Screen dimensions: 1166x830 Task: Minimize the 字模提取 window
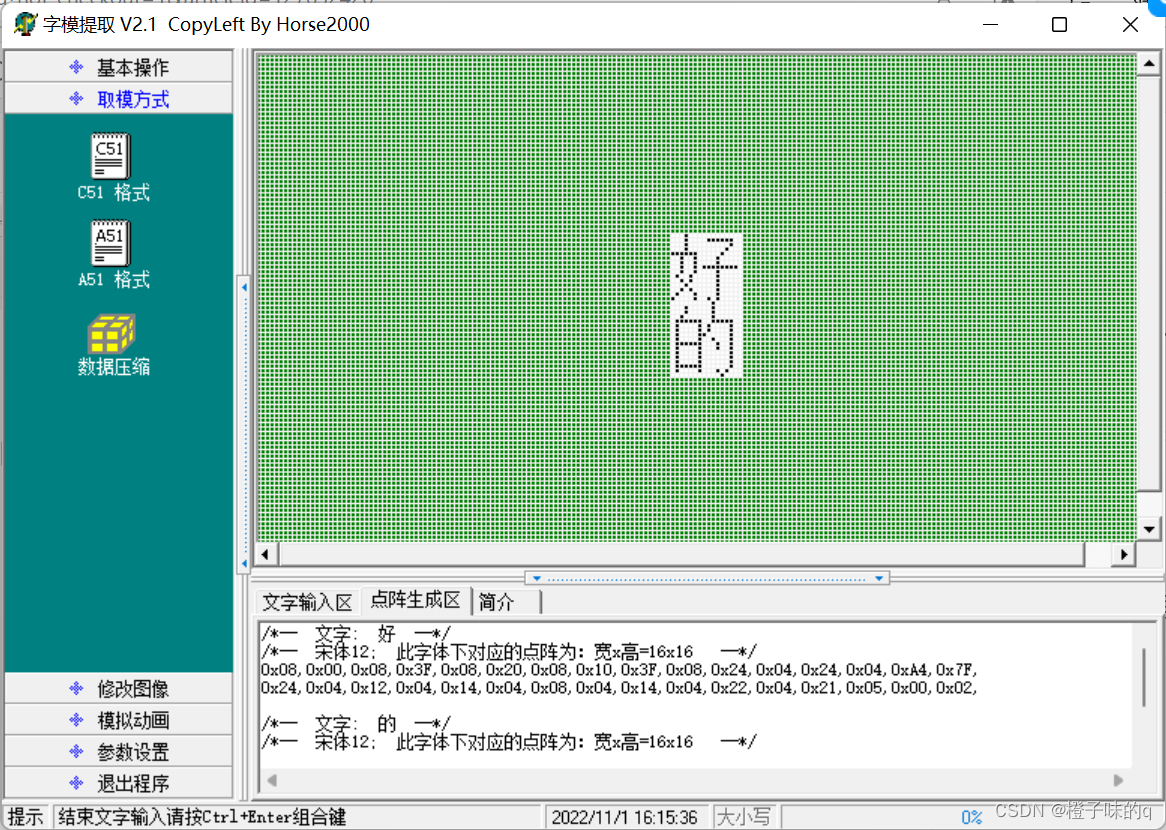991,25
